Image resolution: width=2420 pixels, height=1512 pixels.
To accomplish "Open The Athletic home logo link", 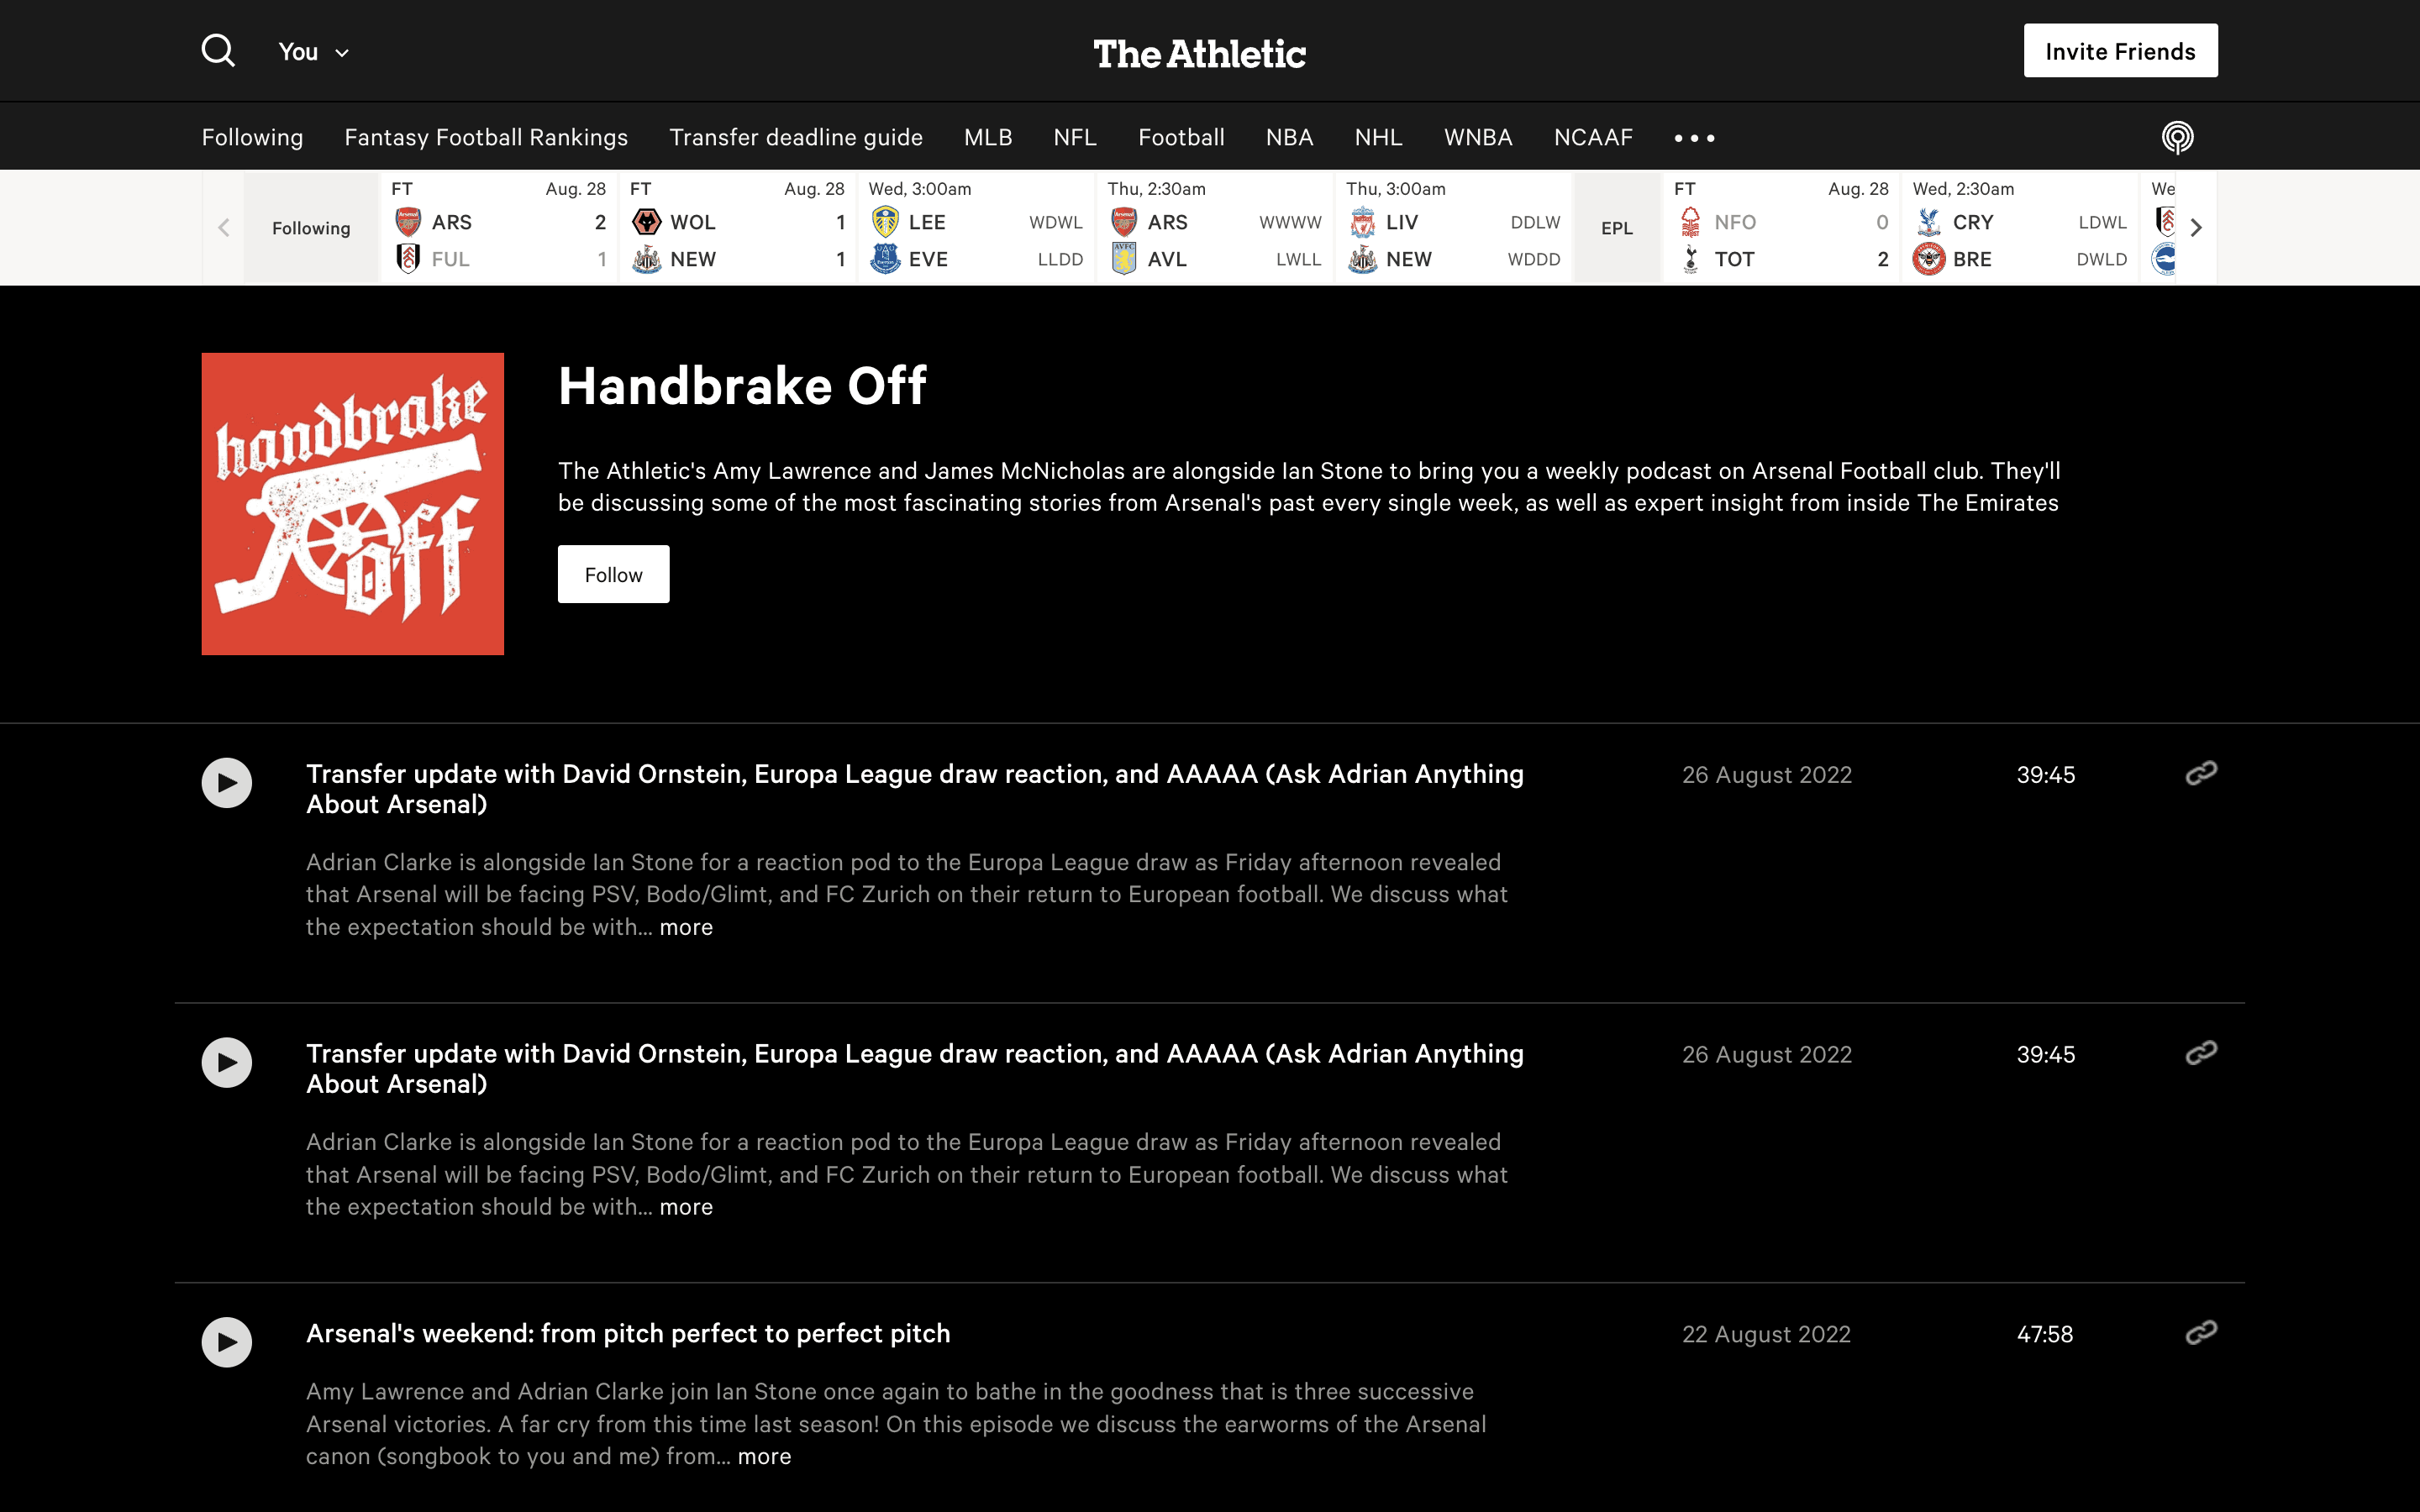I will point(1199,53).
